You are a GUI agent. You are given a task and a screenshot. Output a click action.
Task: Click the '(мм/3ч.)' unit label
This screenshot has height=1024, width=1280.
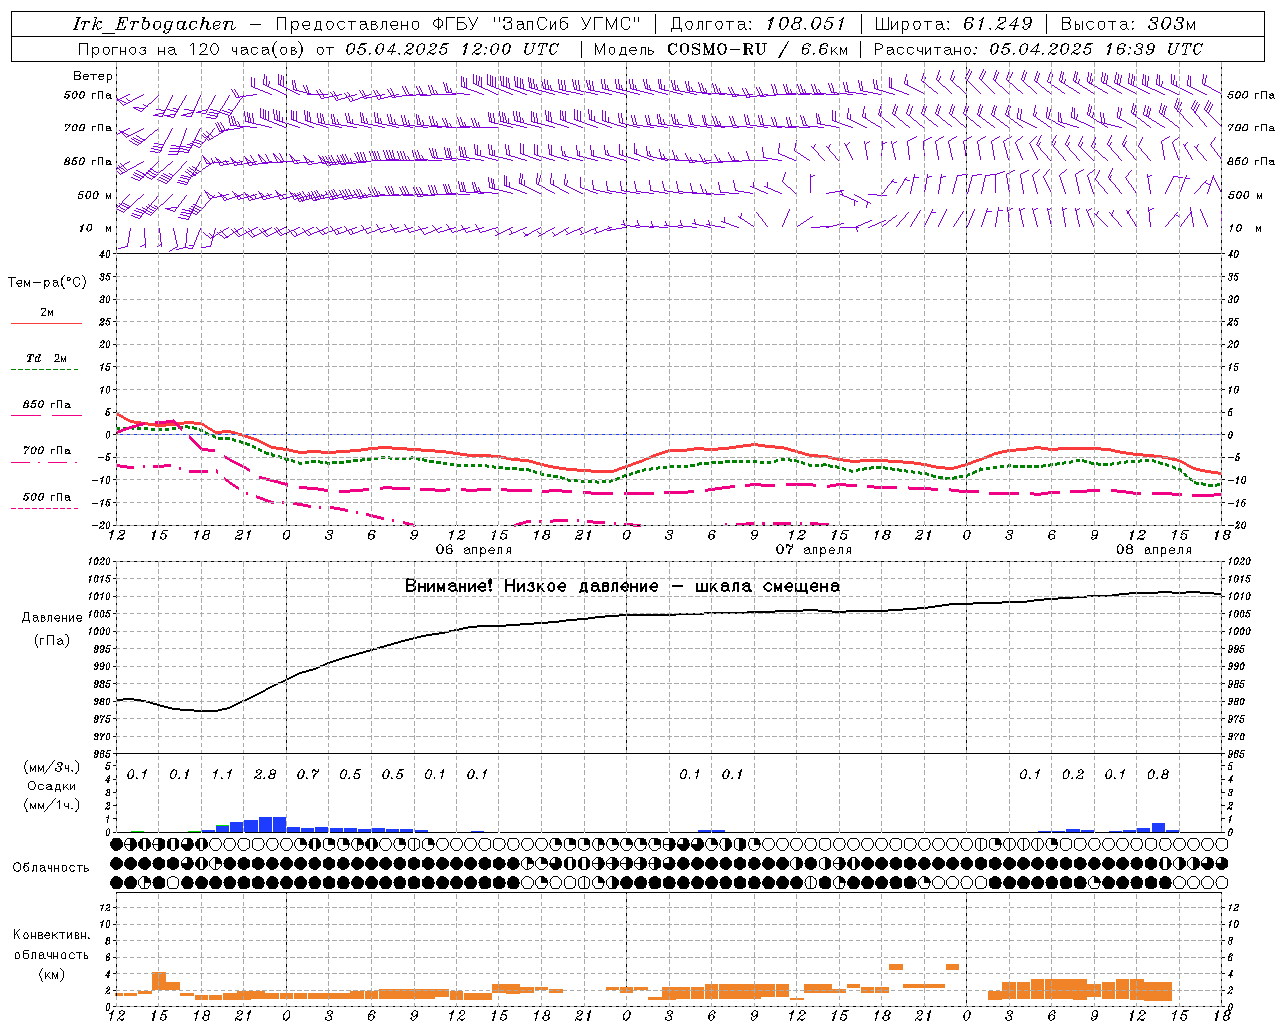click(52, 768)
